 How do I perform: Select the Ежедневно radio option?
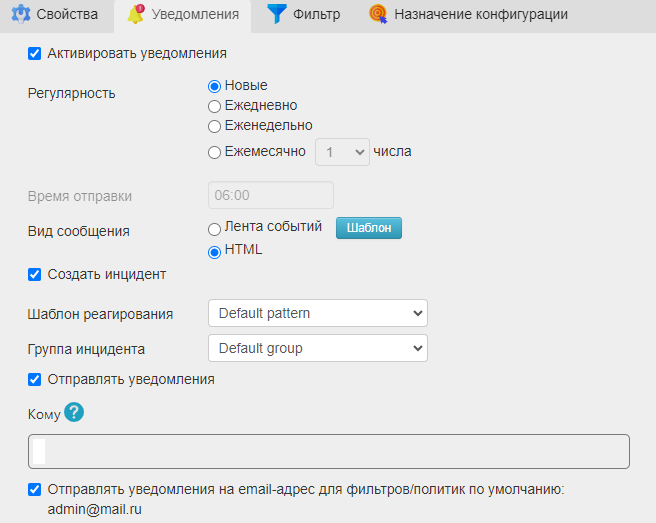(214, 106)
